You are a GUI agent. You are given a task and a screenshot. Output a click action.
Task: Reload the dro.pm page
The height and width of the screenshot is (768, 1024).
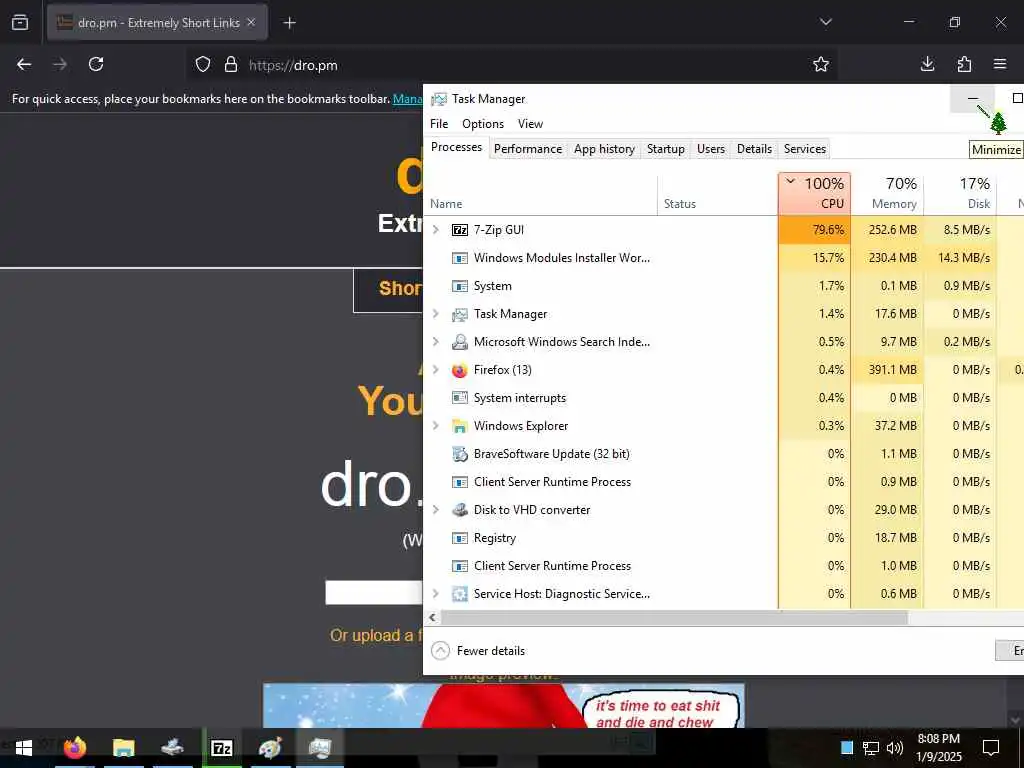coord(96,64)
